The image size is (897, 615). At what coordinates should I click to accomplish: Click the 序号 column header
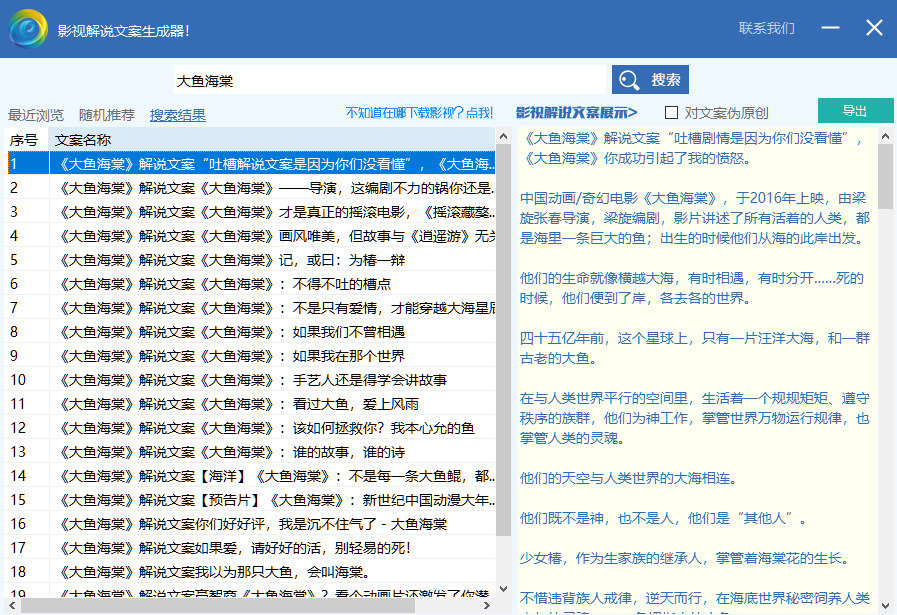pyautogui.click(x=26, y=140)
